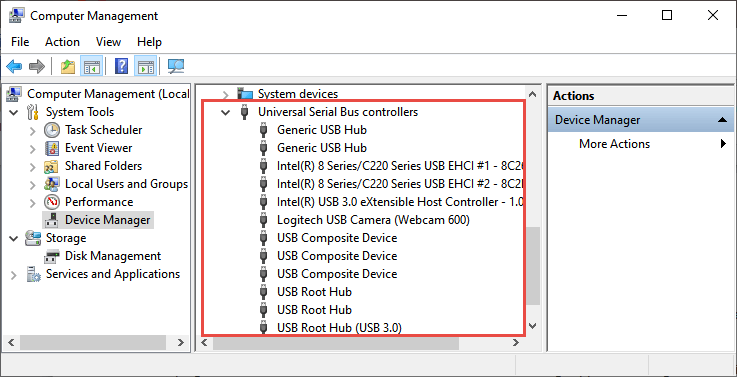Click the Disk Management icon
Image resolution: width=737 pixels, height=377 pixels.
coord(52,257)
